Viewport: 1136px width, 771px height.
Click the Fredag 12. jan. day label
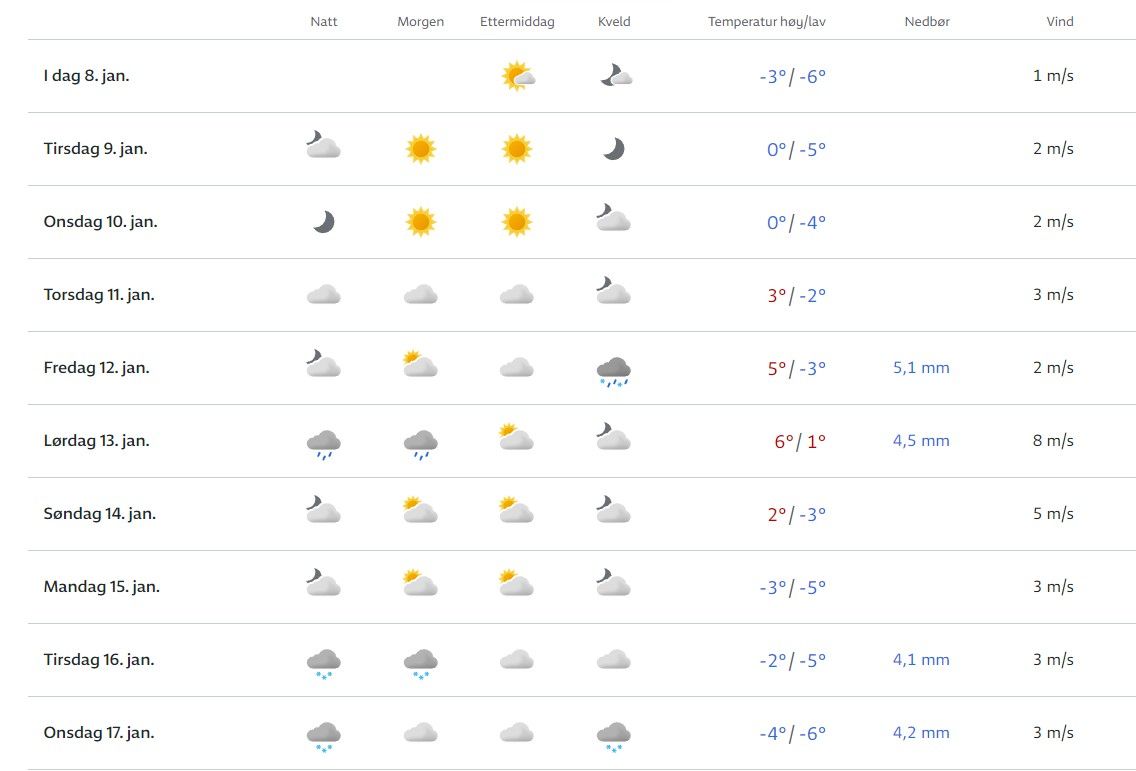tap(96, 368)
